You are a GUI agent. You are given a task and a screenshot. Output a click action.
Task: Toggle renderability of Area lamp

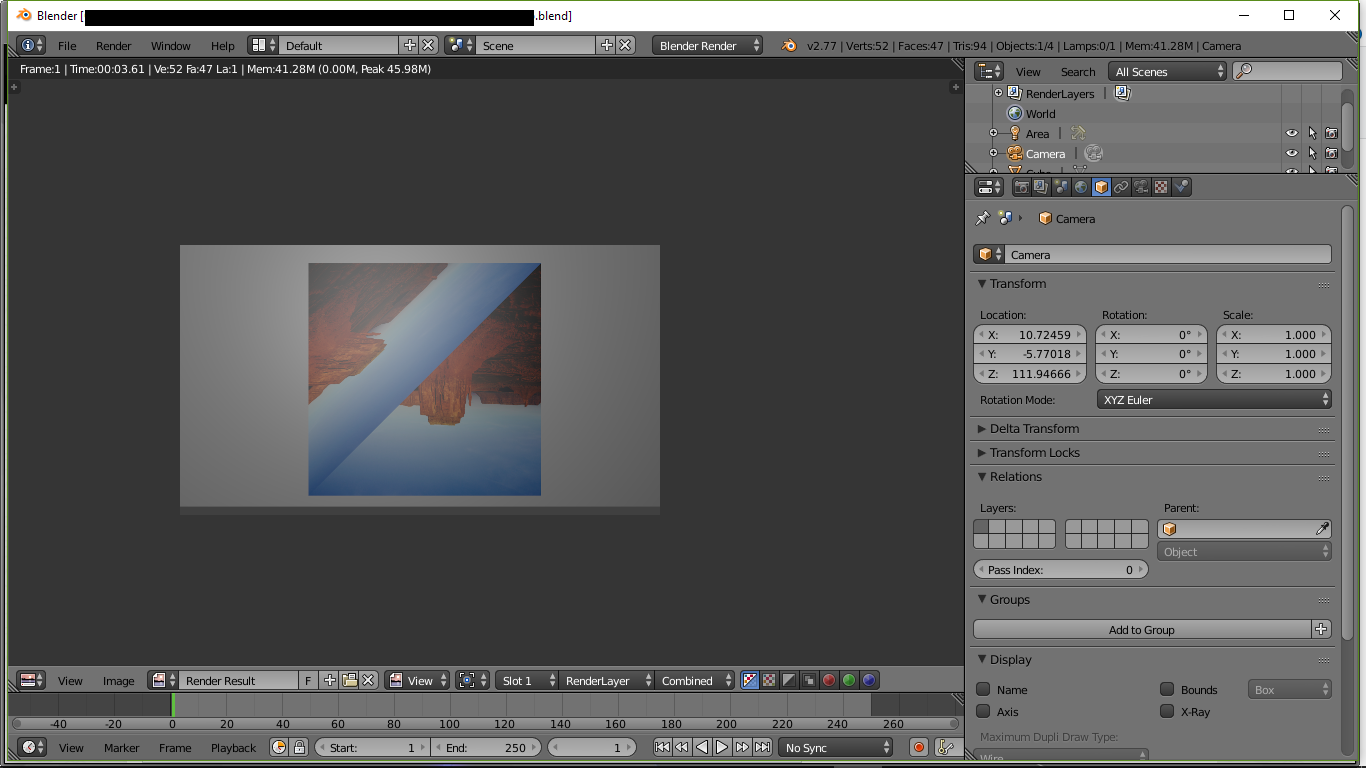point(1332,133)
